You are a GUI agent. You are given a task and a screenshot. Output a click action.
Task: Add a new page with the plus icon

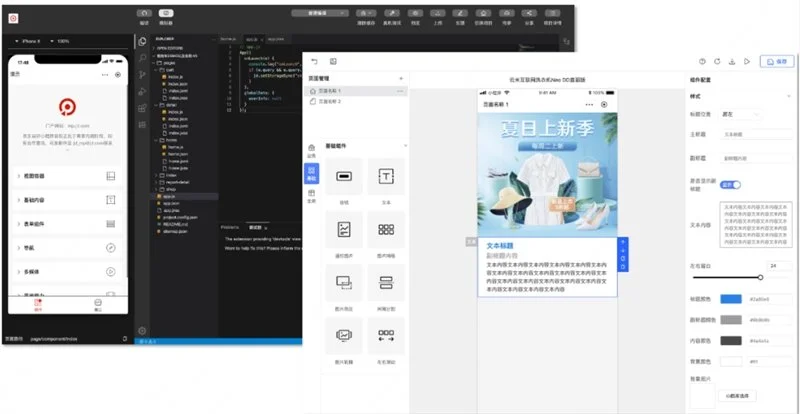[x=401, y=78]
